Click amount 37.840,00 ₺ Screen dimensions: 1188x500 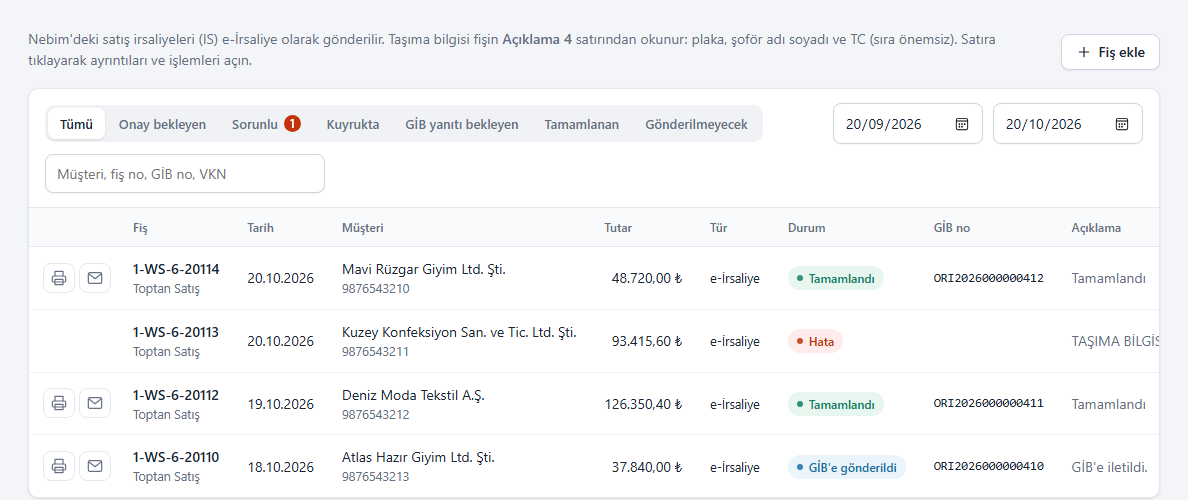pos(647,467)
